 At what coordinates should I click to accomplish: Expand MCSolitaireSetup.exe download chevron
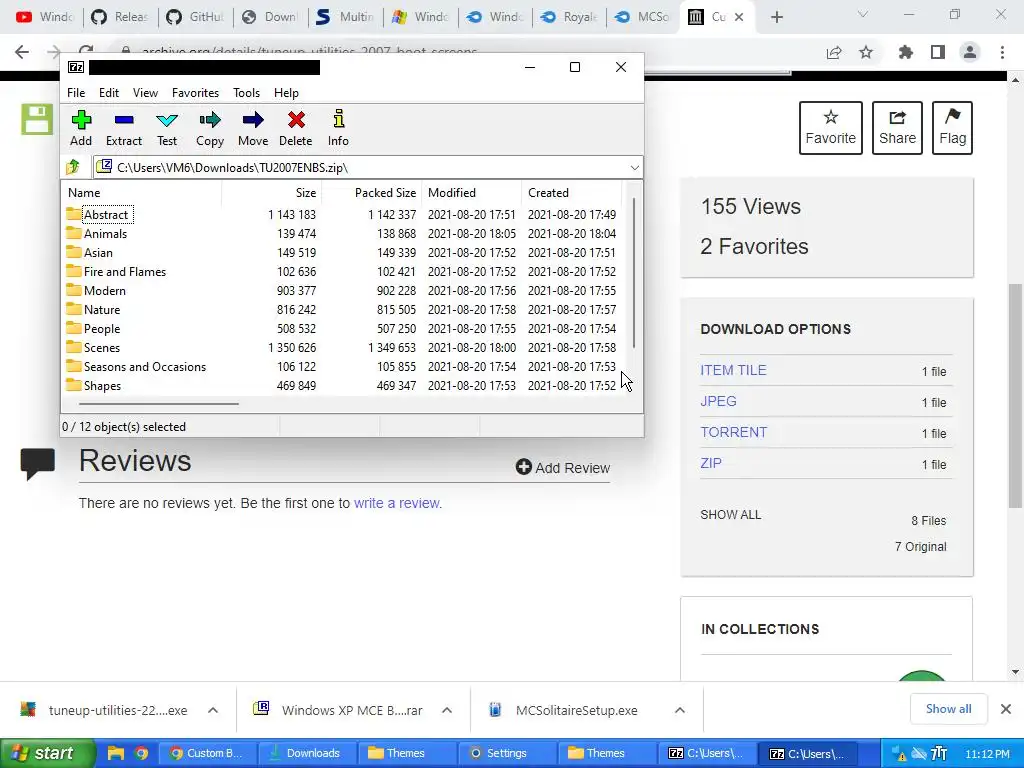point(680,710)
